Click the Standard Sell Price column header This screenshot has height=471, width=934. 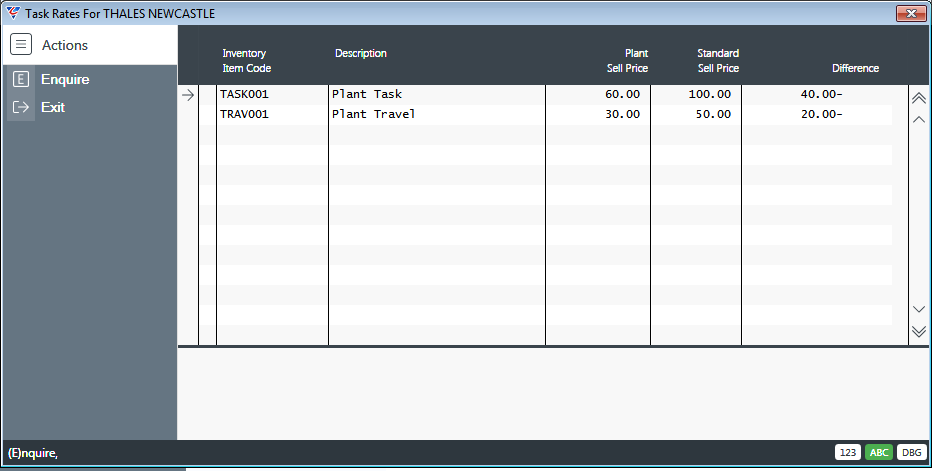[718, 61]
